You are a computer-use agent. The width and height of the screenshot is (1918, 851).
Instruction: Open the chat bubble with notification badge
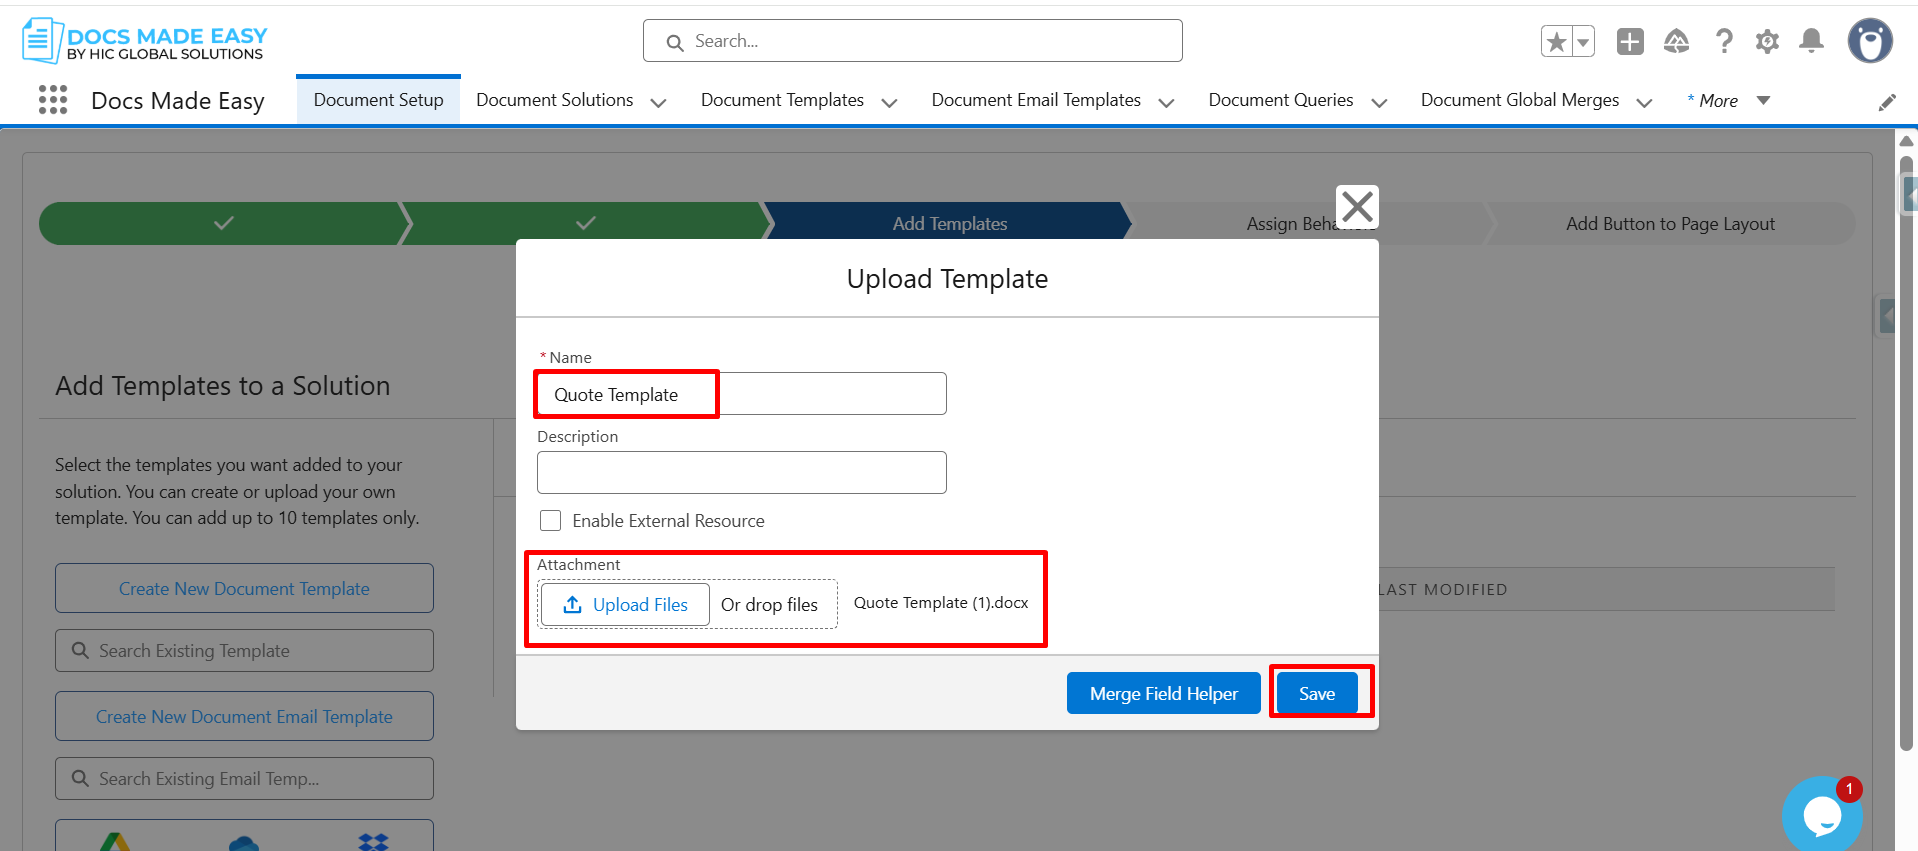[1822, 814]
